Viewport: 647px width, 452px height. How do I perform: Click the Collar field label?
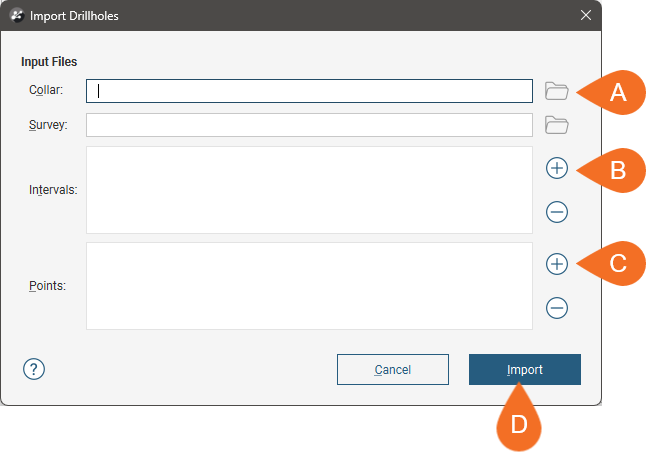click(46, 91)
